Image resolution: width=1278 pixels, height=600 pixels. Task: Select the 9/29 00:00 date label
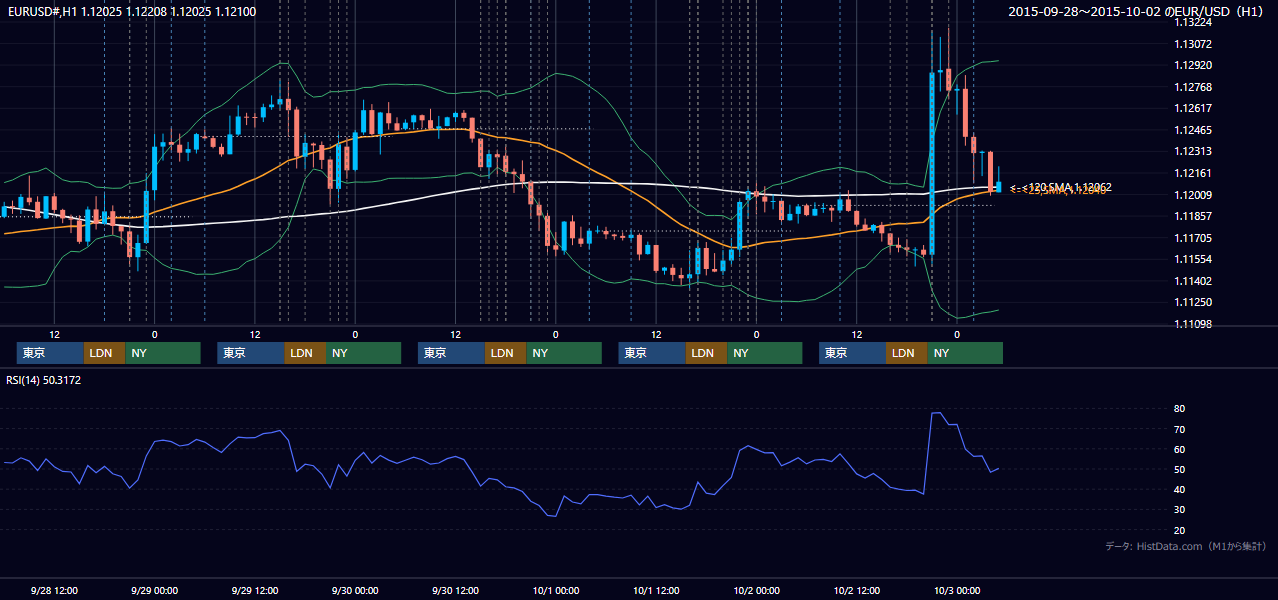[x=154, y=591]
